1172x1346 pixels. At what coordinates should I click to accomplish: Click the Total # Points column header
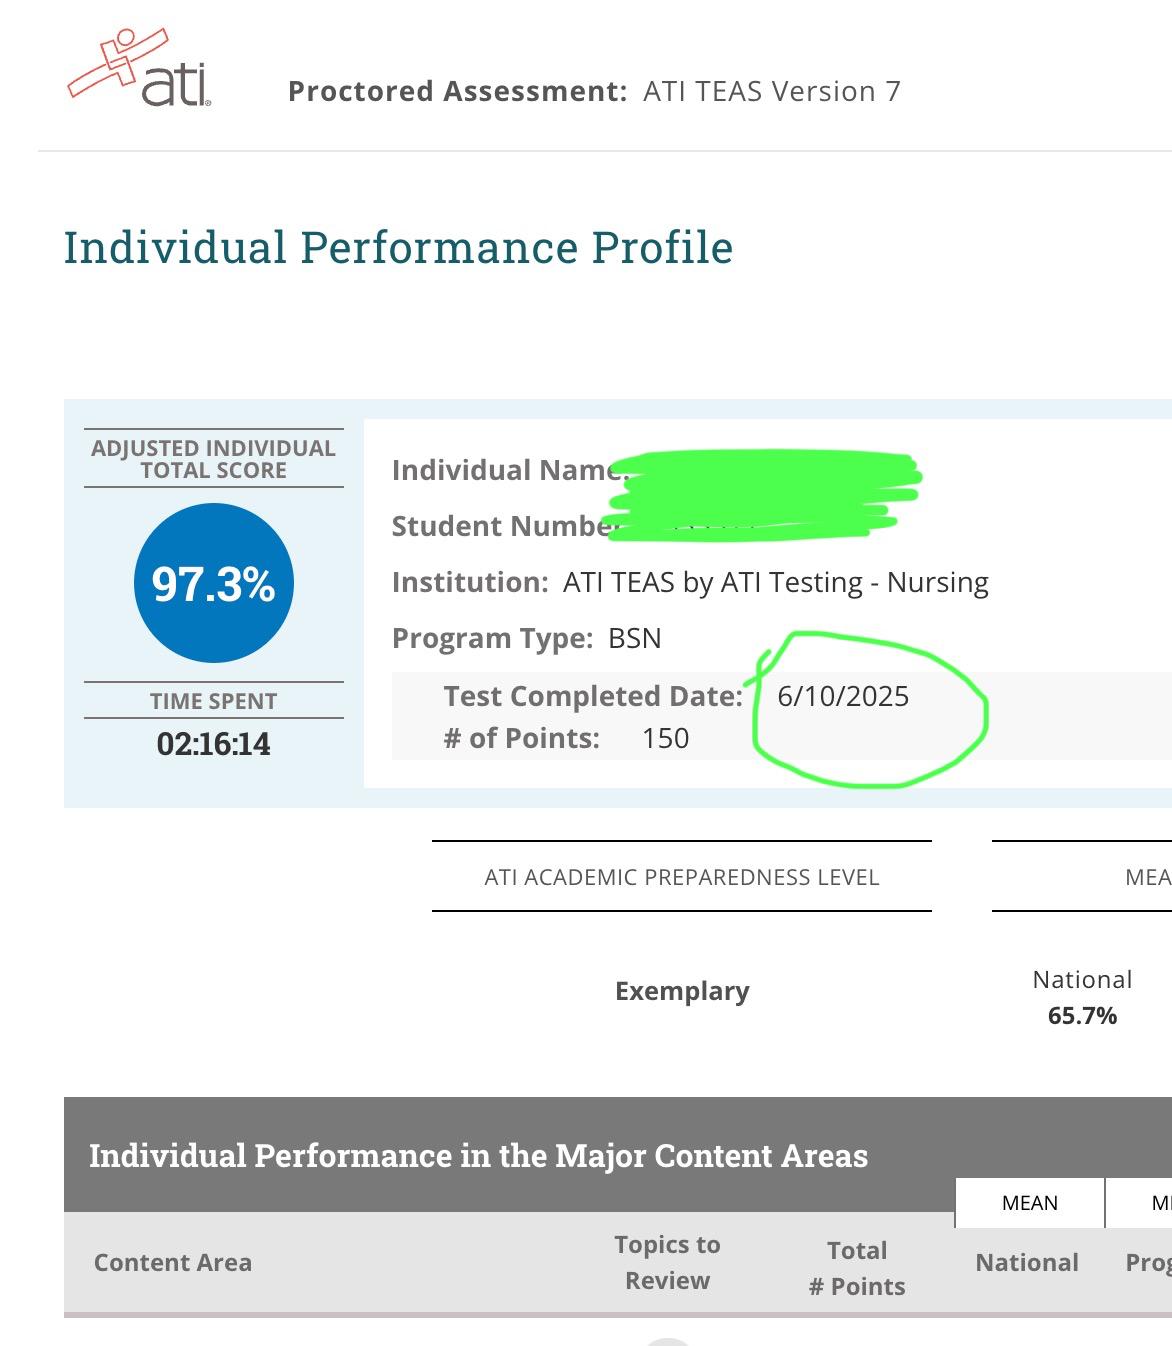[857, 1267]
